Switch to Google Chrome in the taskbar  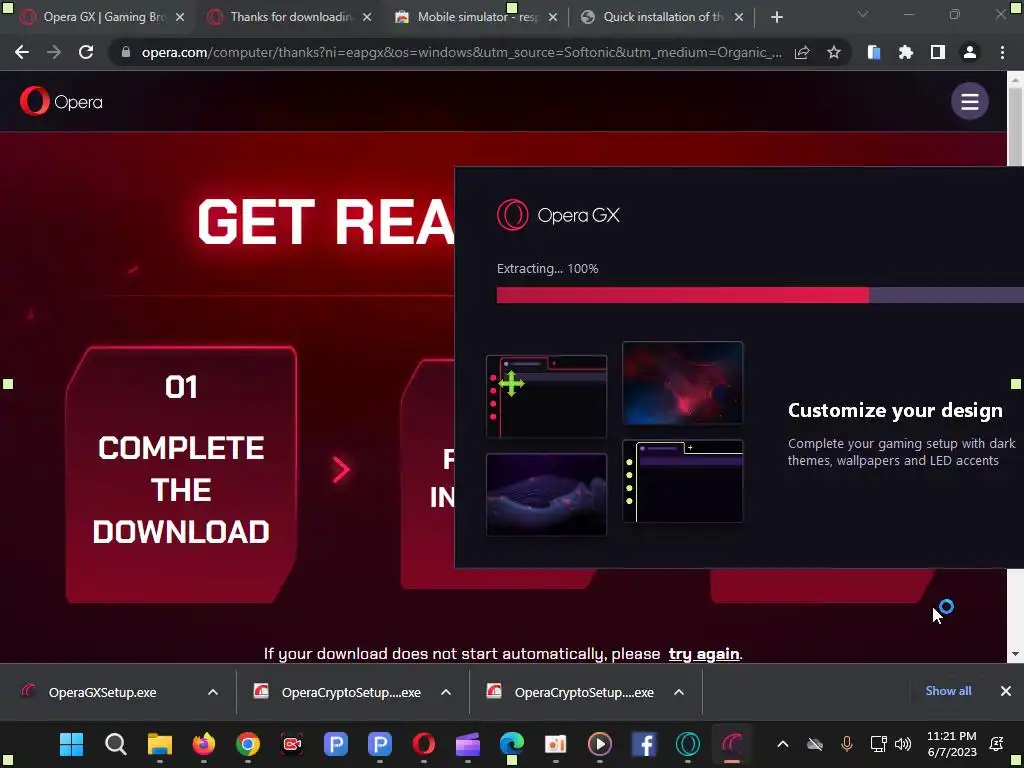pyautogui.click(x=248, y=744)
